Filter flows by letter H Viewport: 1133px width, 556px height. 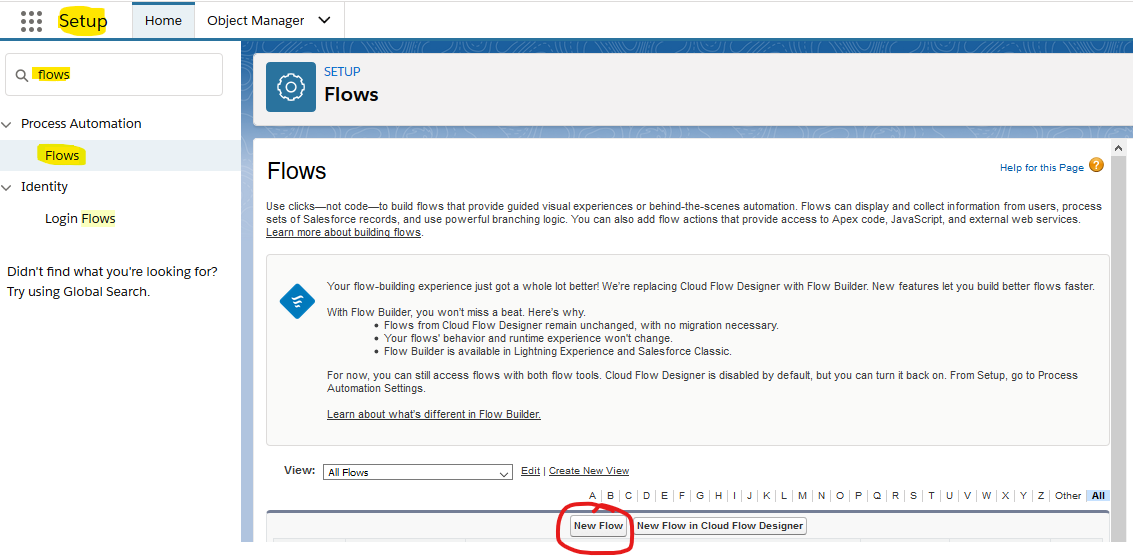(x=718, y=496)
